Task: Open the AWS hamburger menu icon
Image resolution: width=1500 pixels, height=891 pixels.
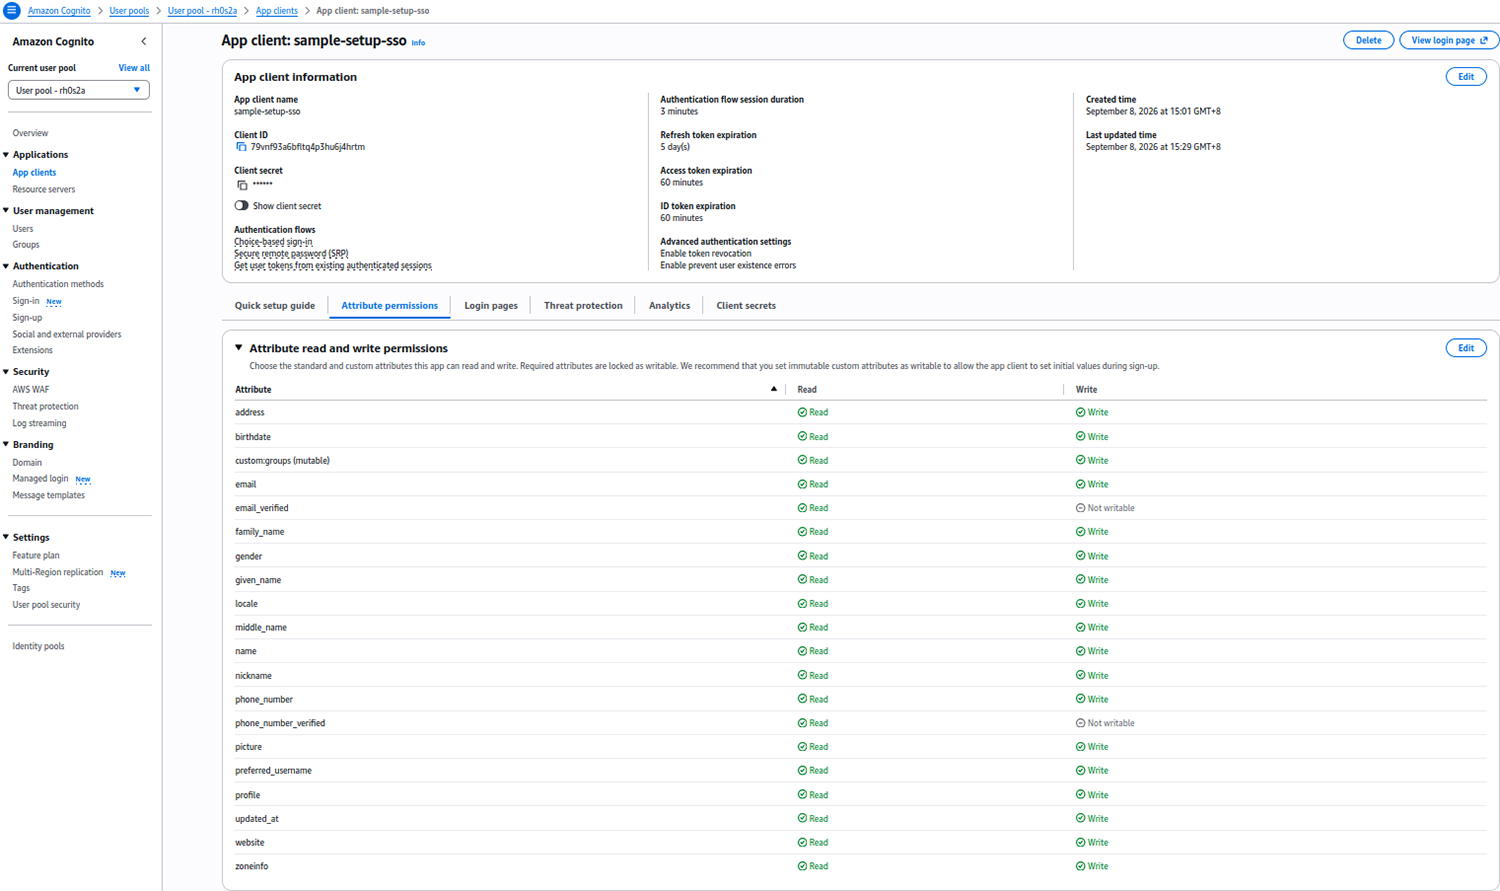Action: tap(11, 10)
